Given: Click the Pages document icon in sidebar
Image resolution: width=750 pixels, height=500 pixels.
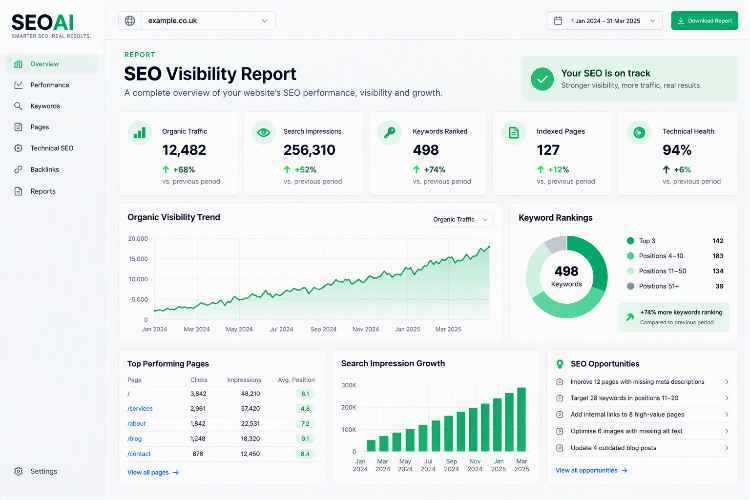Looking at the screenshot, I should coord(18,127).
